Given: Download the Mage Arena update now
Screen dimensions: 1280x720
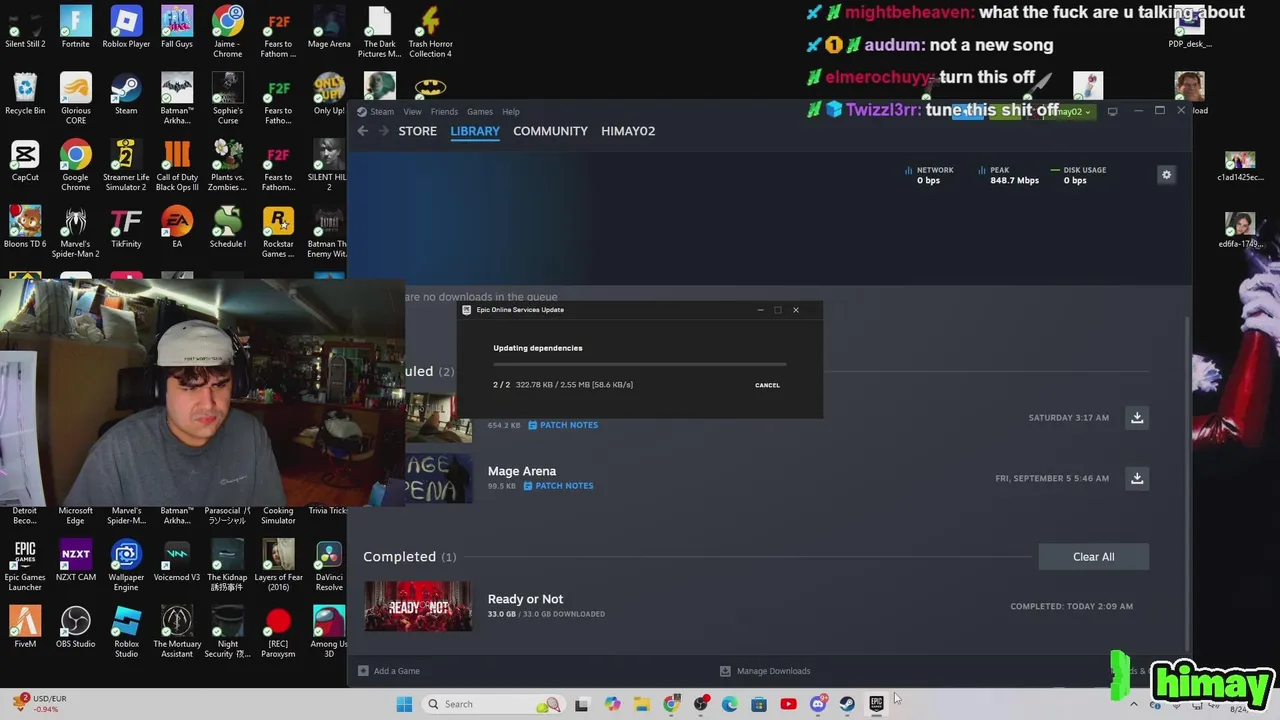Looking at the screenshot, I should coord(1137,478).
